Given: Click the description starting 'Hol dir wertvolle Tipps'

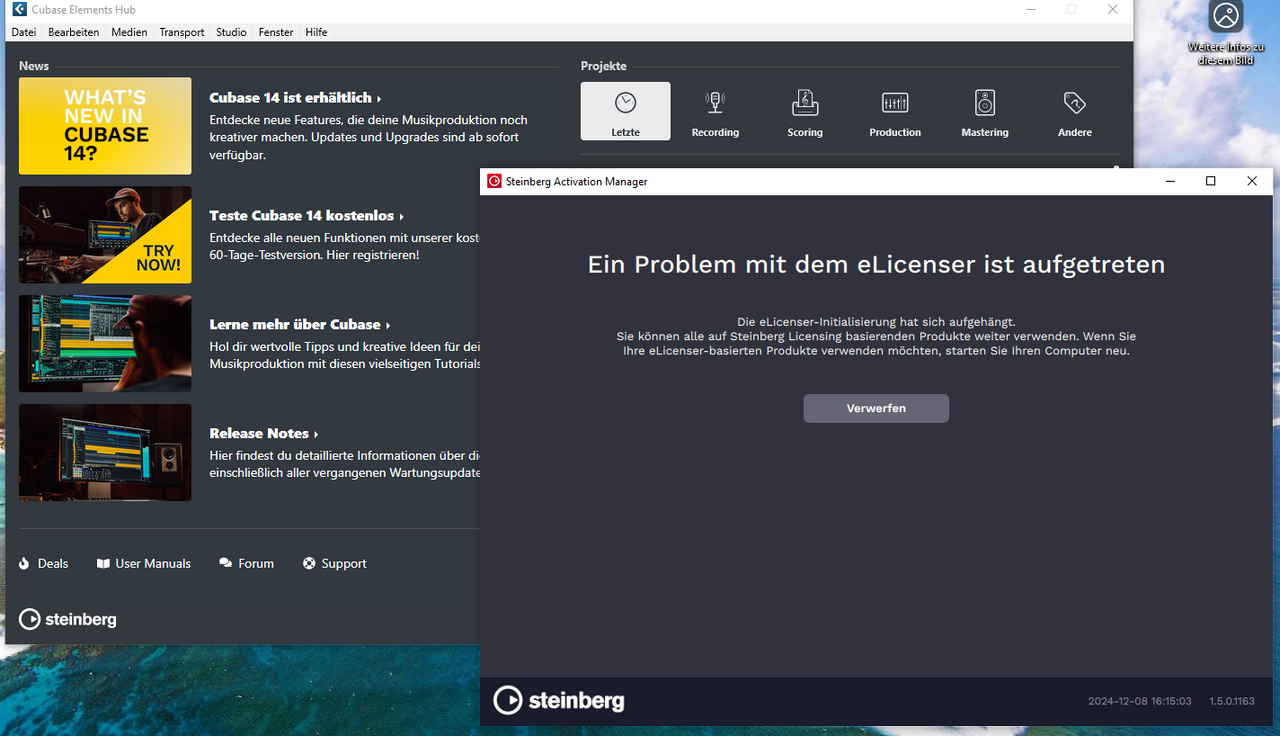Looking at the screenshot, I should 345,355.
